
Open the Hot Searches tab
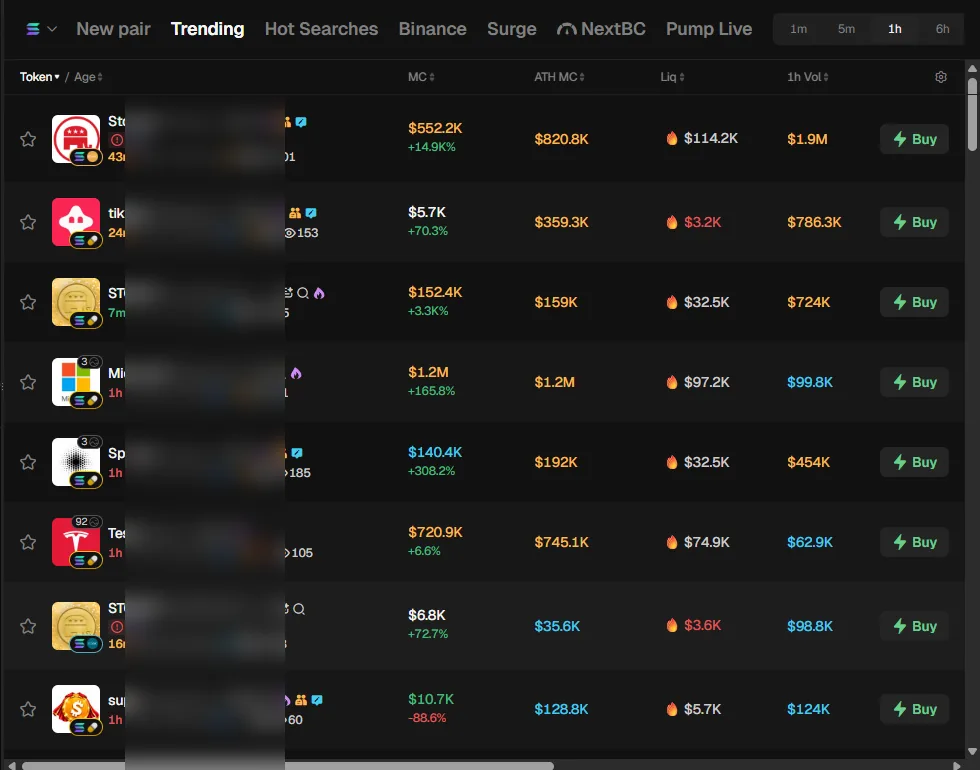(x=321, y=29)
